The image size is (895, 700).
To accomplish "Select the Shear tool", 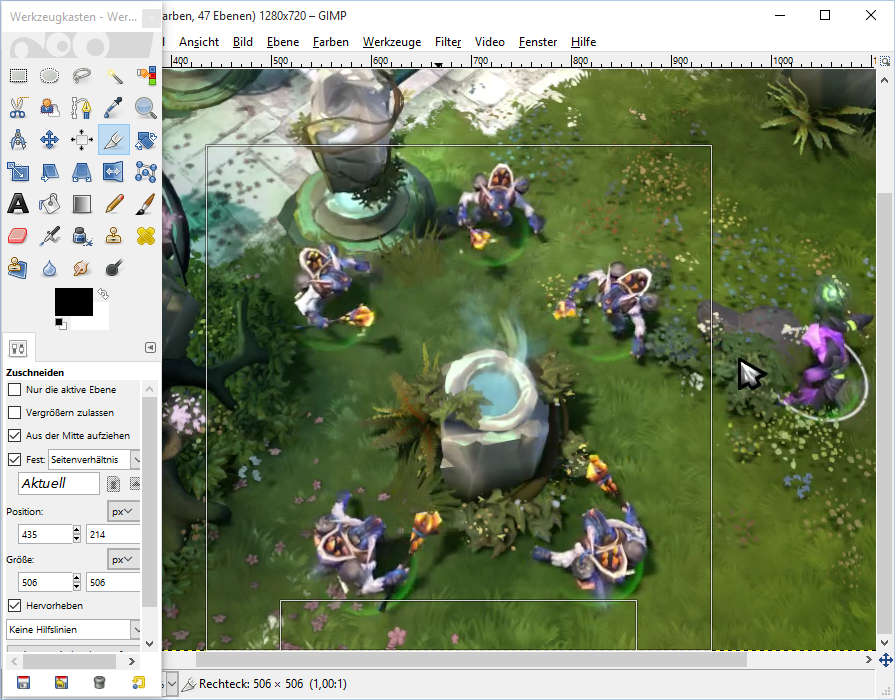I will [x=50, y=171].
